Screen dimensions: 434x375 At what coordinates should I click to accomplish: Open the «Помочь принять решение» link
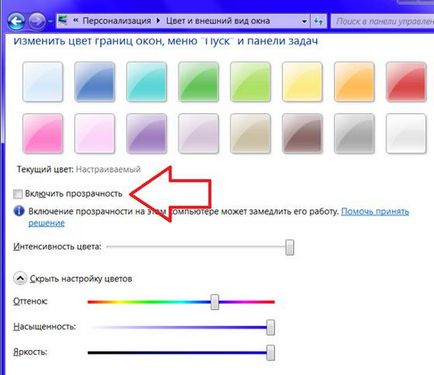pyautogui.click(x=375, y=211)
